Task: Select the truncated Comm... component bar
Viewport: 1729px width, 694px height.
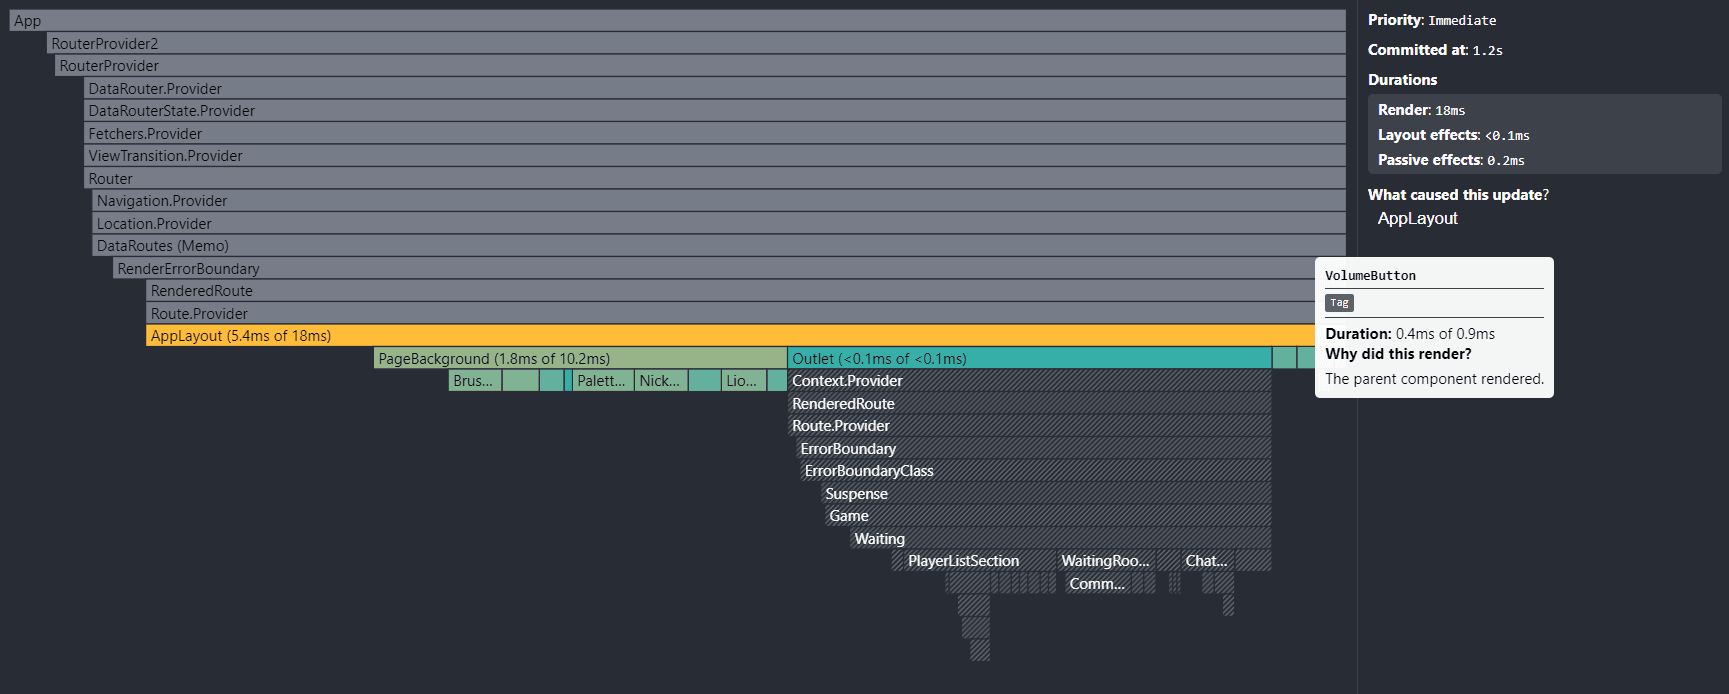Action: tap(1099, 584)
